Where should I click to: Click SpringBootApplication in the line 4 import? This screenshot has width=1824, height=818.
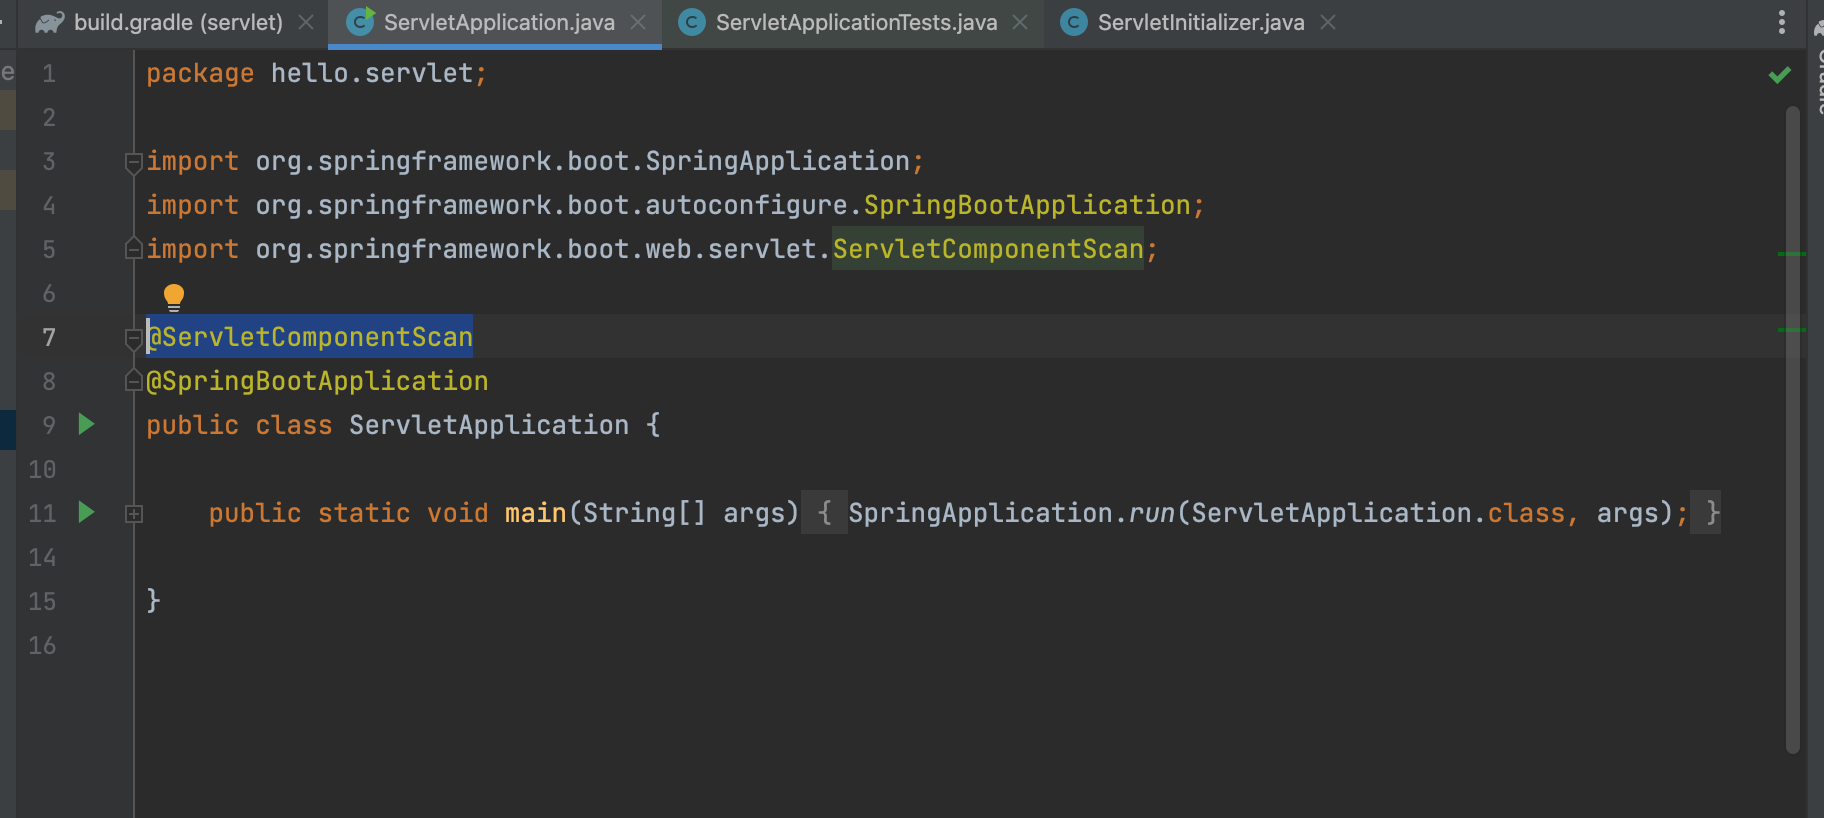[1028, 205]
